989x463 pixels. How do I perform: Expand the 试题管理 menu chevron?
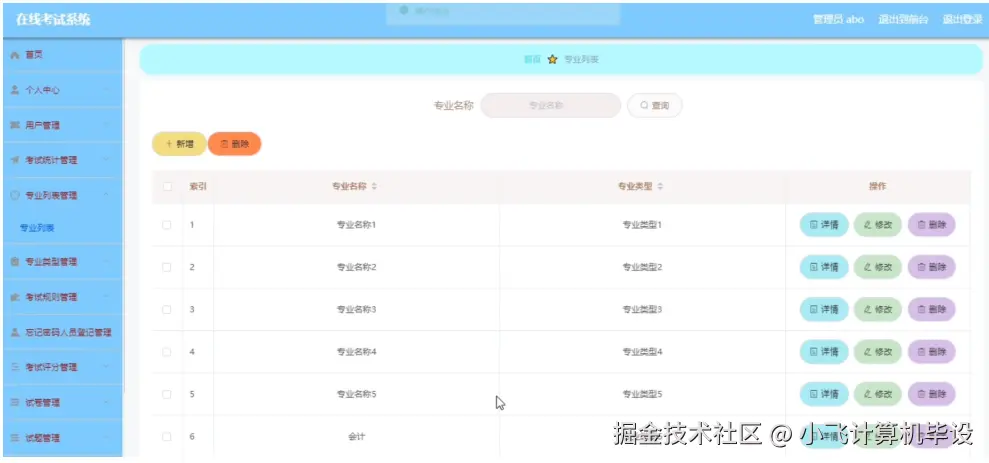click(106, 438)
